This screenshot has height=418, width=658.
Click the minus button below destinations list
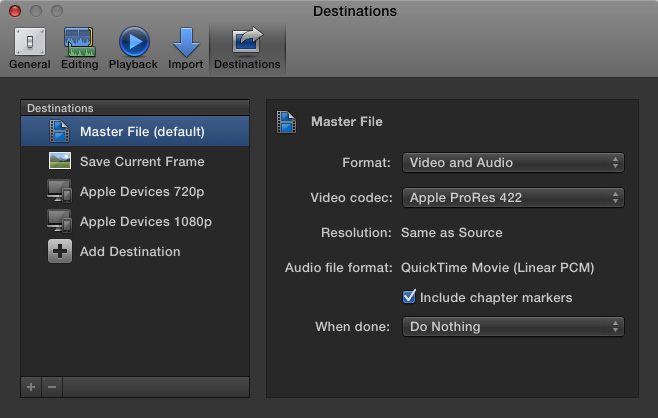click(52, 387)
